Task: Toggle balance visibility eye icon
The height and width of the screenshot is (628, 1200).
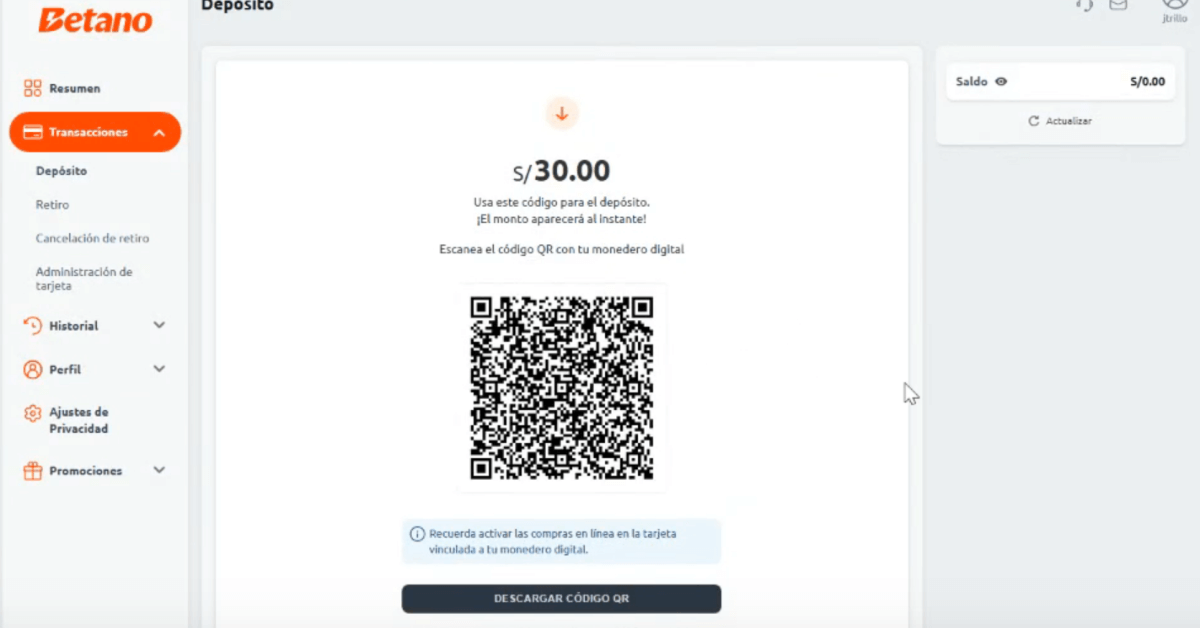Action: 1001,82
